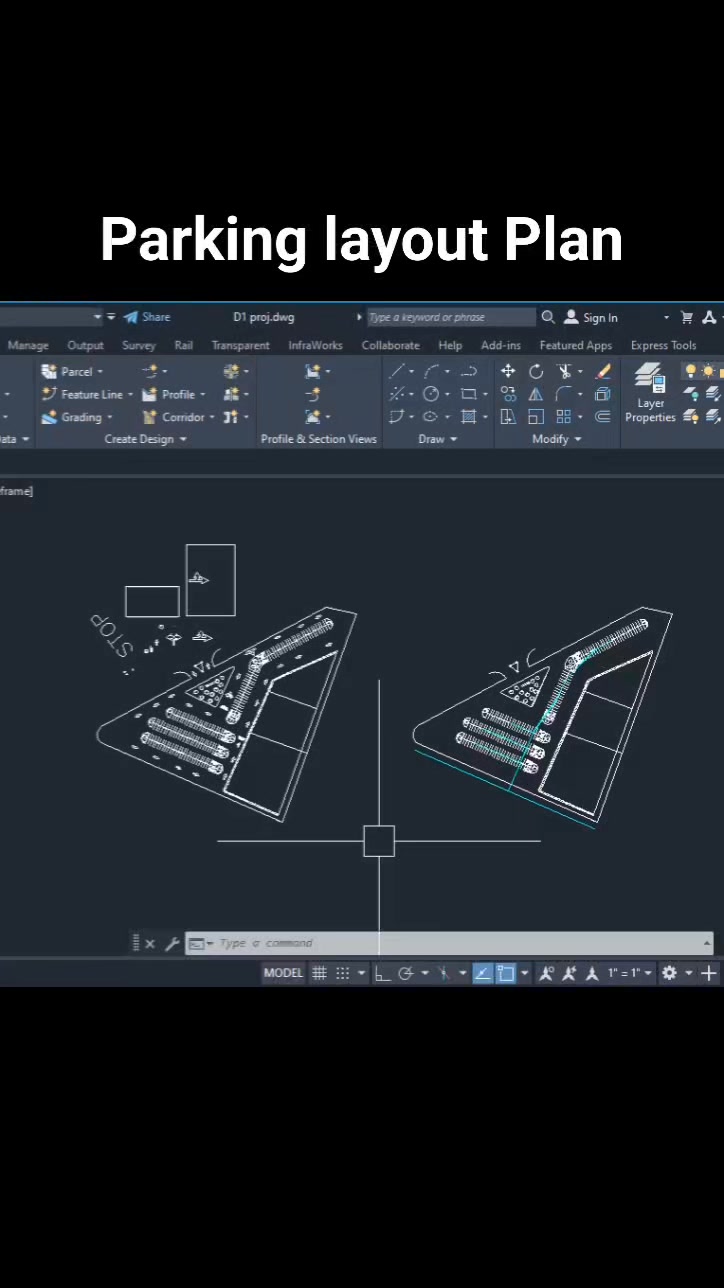The width and height of the screenshot is (724, 1288).
Task: Toggle ortho mode in status bar
Action: (x=382, y=973)
